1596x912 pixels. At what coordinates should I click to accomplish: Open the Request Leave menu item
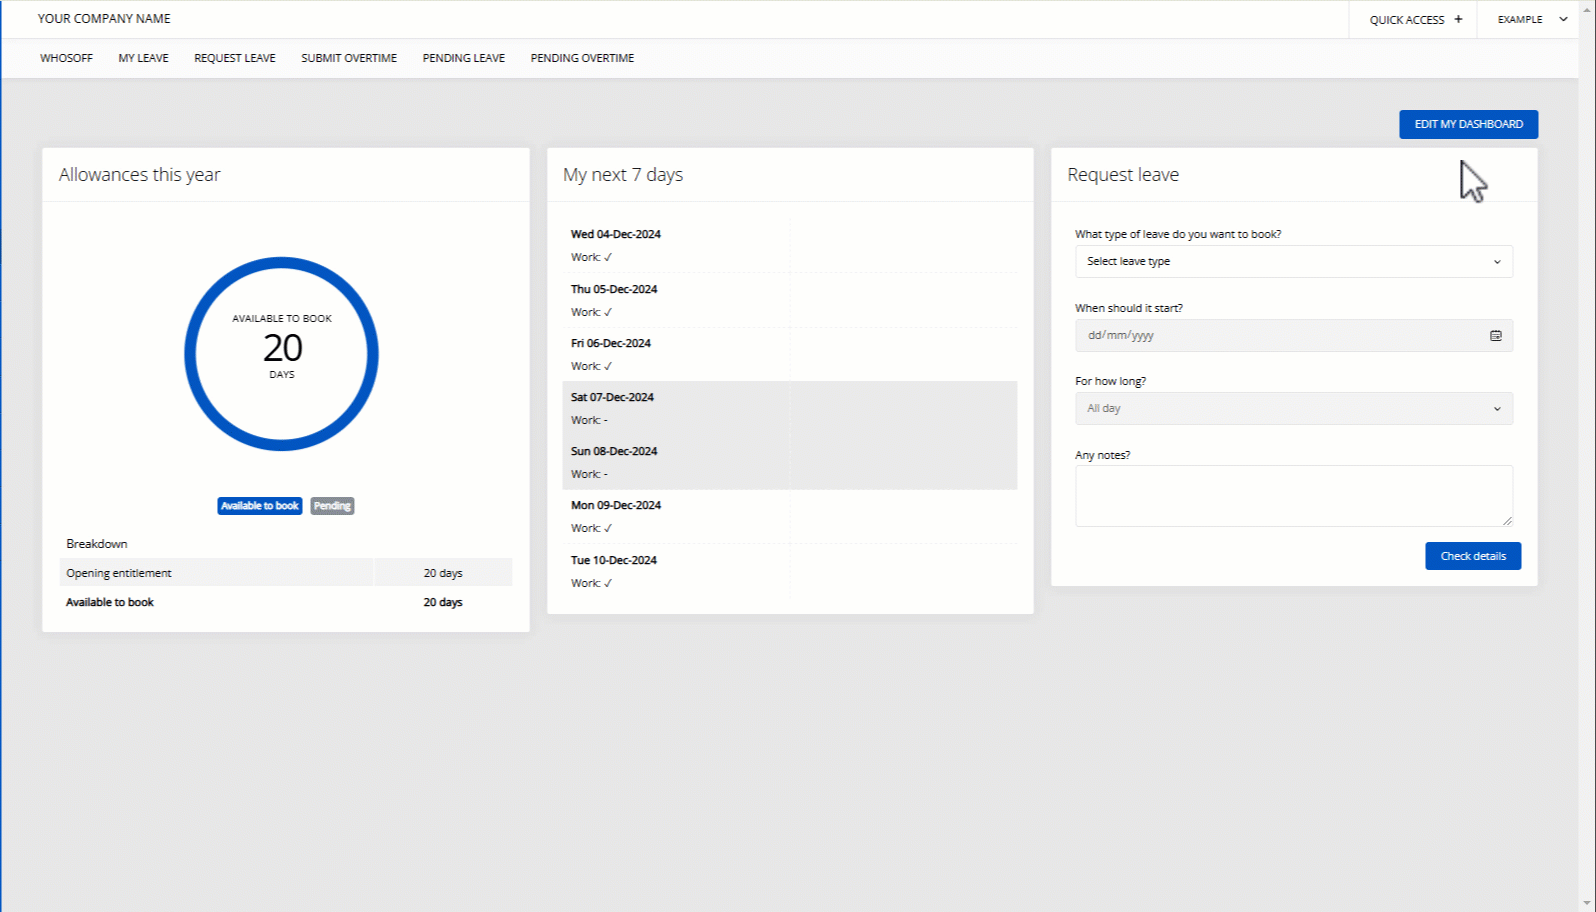coord(235,58)
